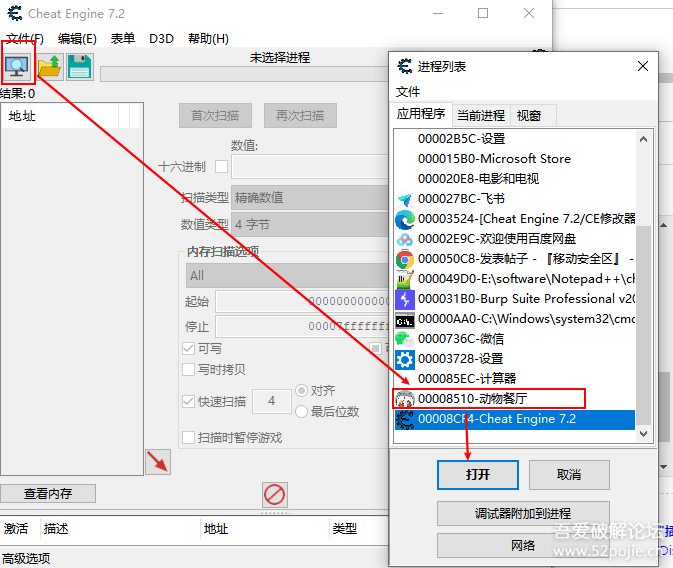673x568 pixels.
Task: Toggle the 十六进制 checkbox
Action: [221, 167]
